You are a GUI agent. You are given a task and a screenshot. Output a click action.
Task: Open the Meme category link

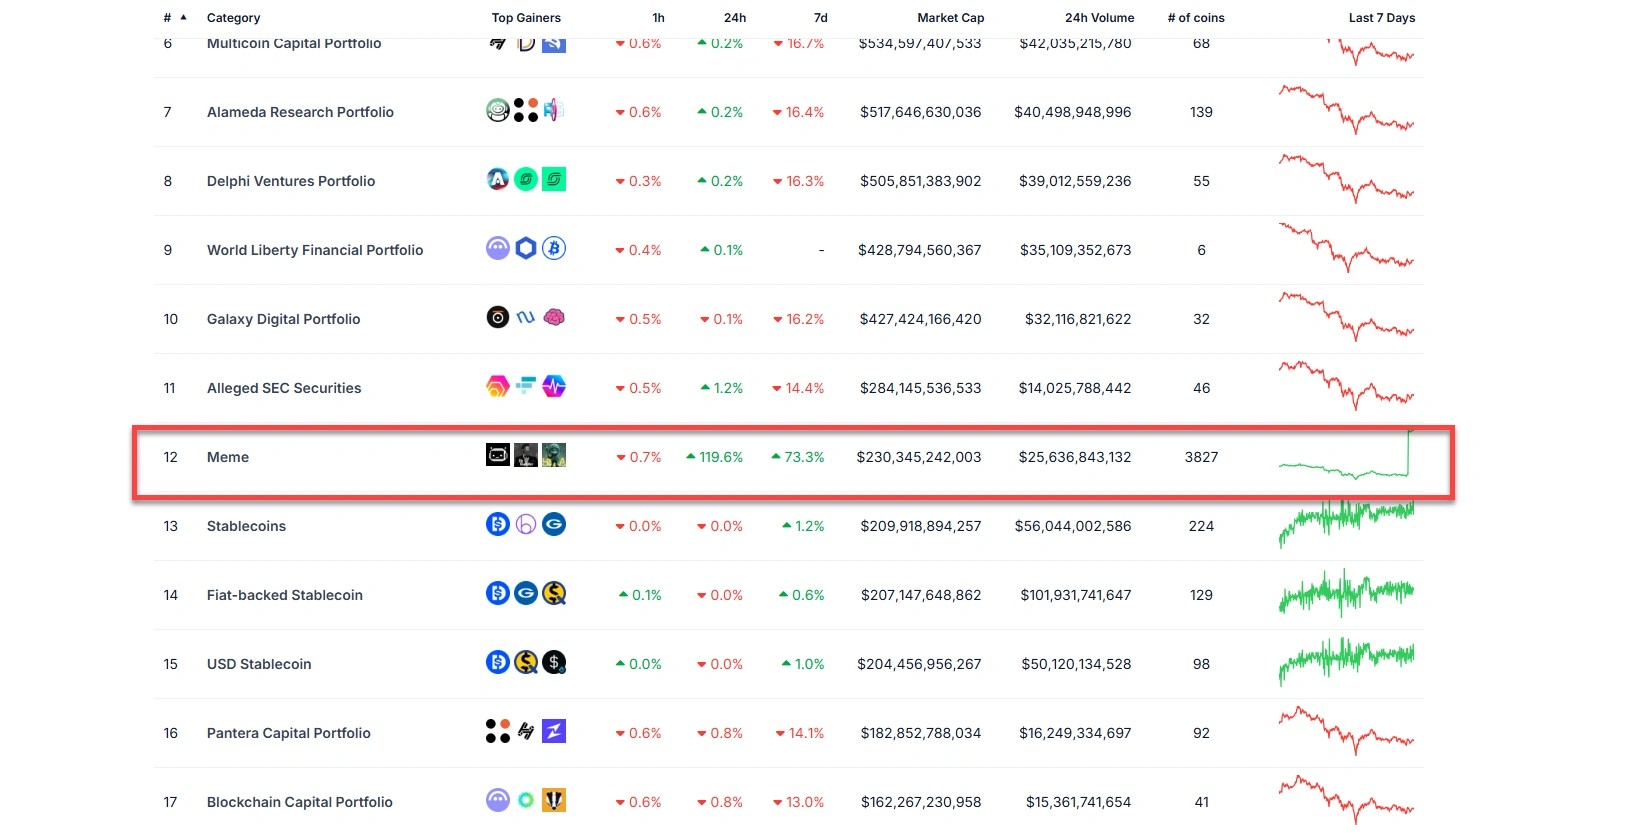[x=228, y=457]
